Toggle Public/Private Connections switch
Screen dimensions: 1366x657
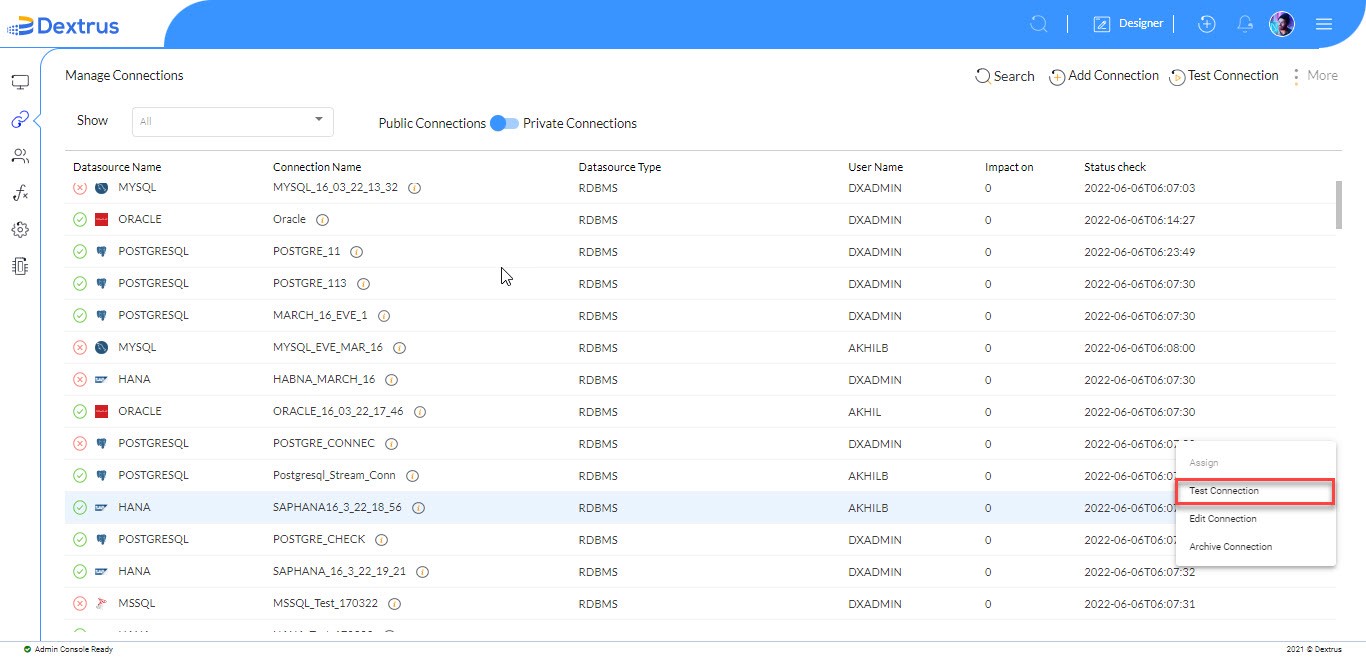point(504,123)
